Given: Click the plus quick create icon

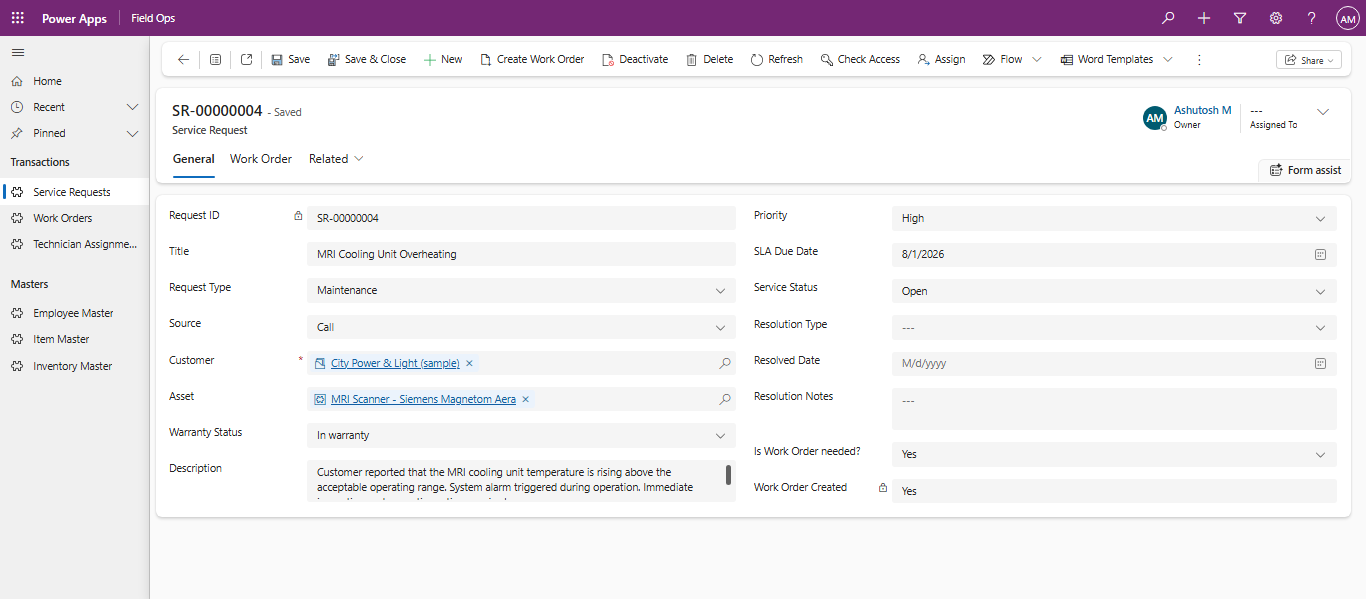Looking at the screenshot, I should coord(1204,18).
